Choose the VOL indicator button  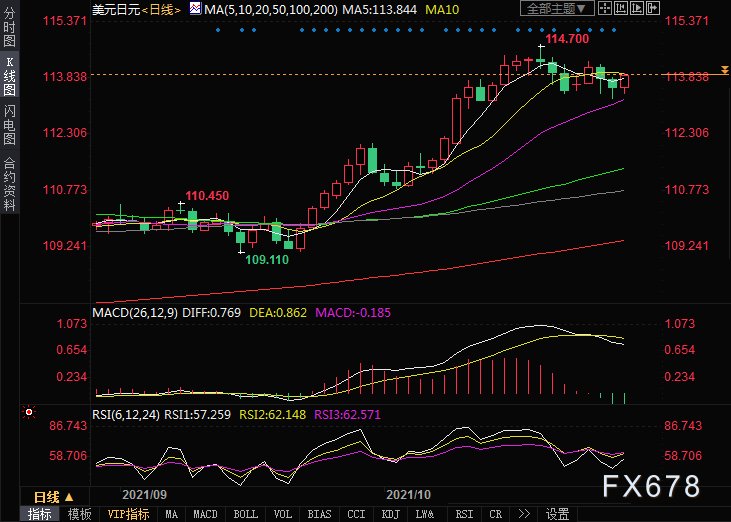tap(283, 514)
